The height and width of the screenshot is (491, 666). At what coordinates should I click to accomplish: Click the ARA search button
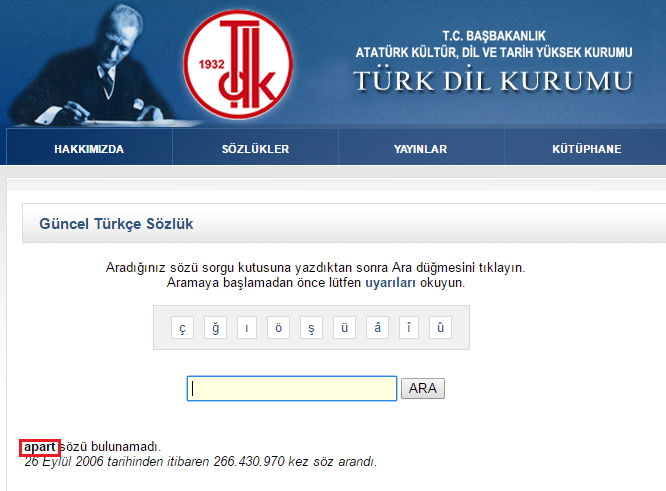coord(423,388)
